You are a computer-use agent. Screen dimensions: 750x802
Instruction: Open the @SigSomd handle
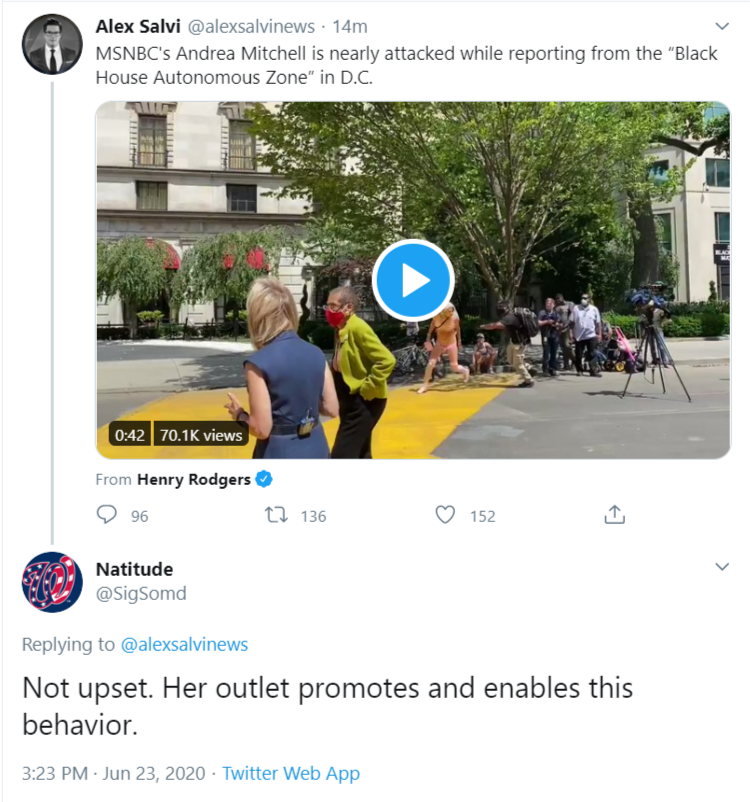click(141, 594)
